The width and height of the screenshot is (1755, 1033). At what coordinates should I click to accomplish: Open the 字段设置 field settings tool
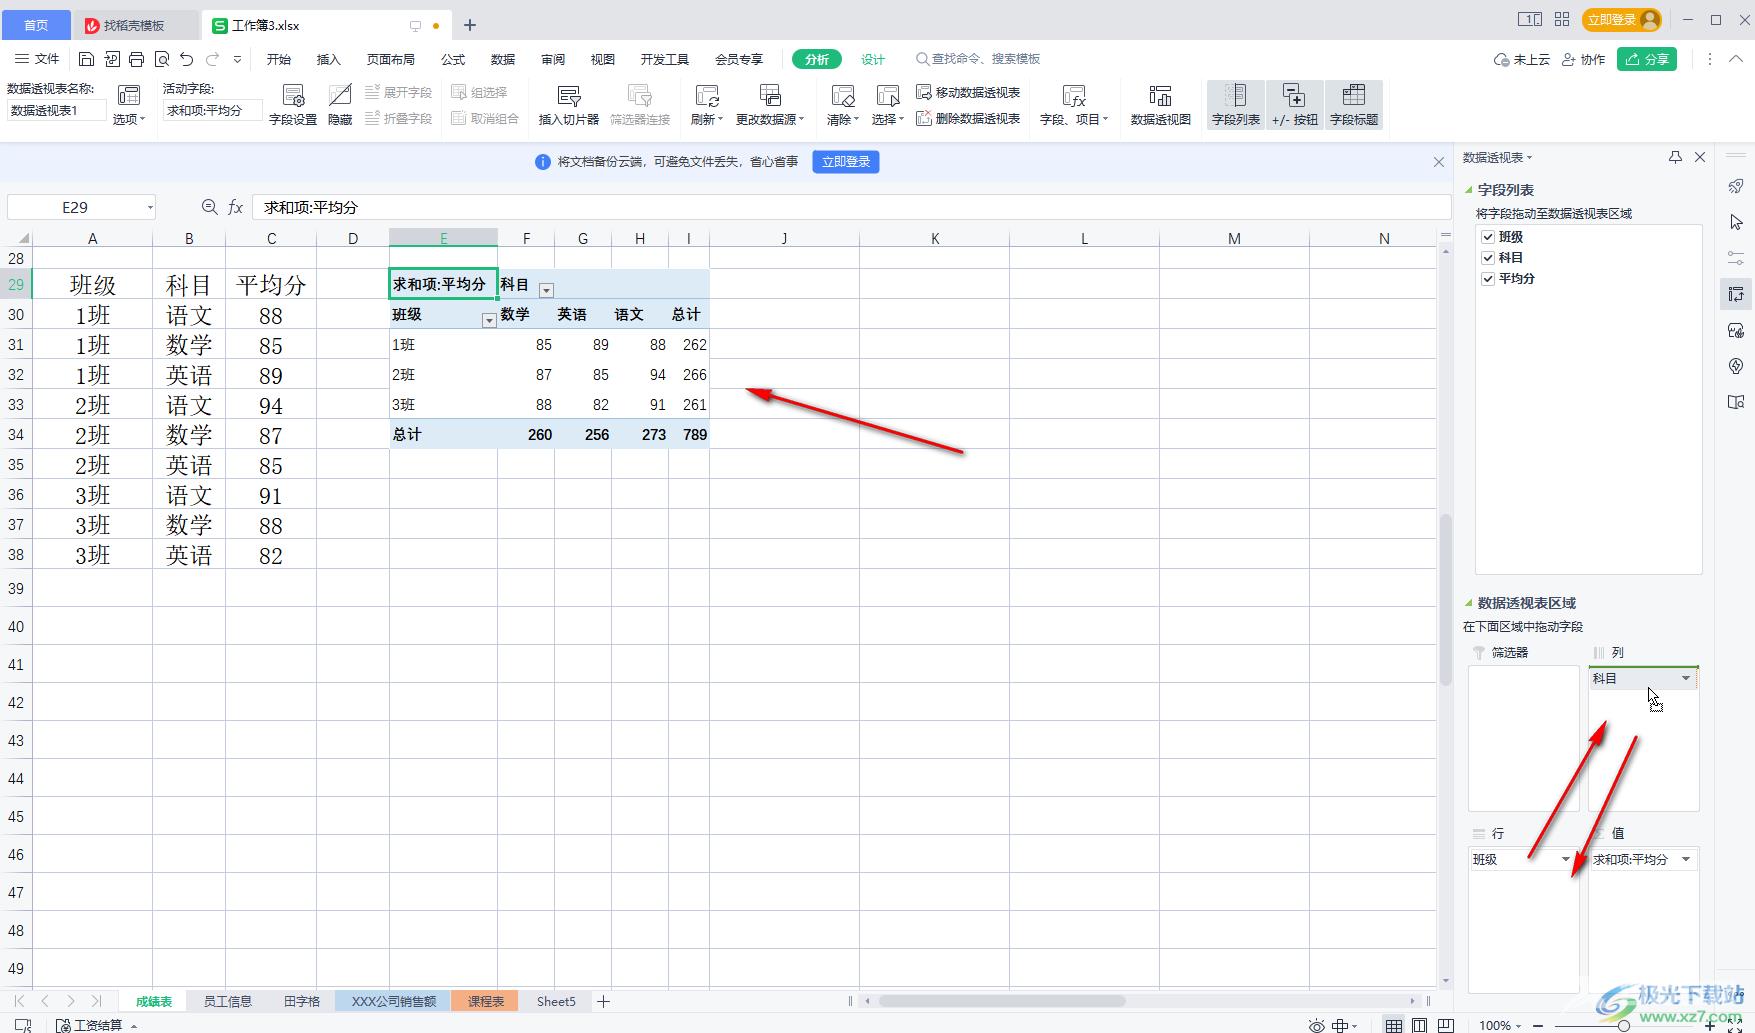click(293, 105)
